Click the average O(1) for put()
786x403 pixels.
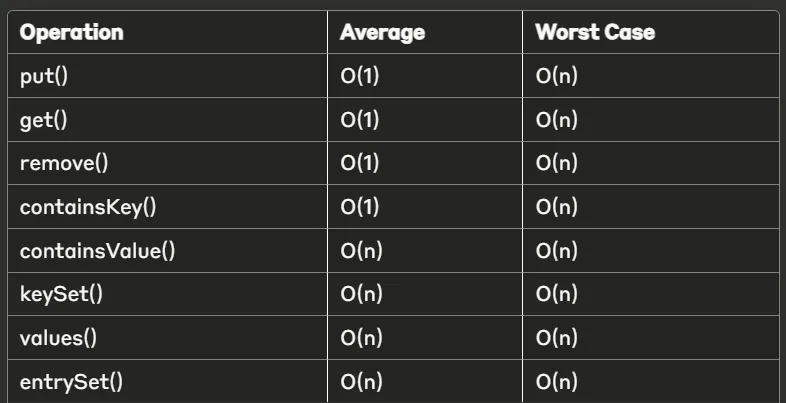tap(360, 76)
